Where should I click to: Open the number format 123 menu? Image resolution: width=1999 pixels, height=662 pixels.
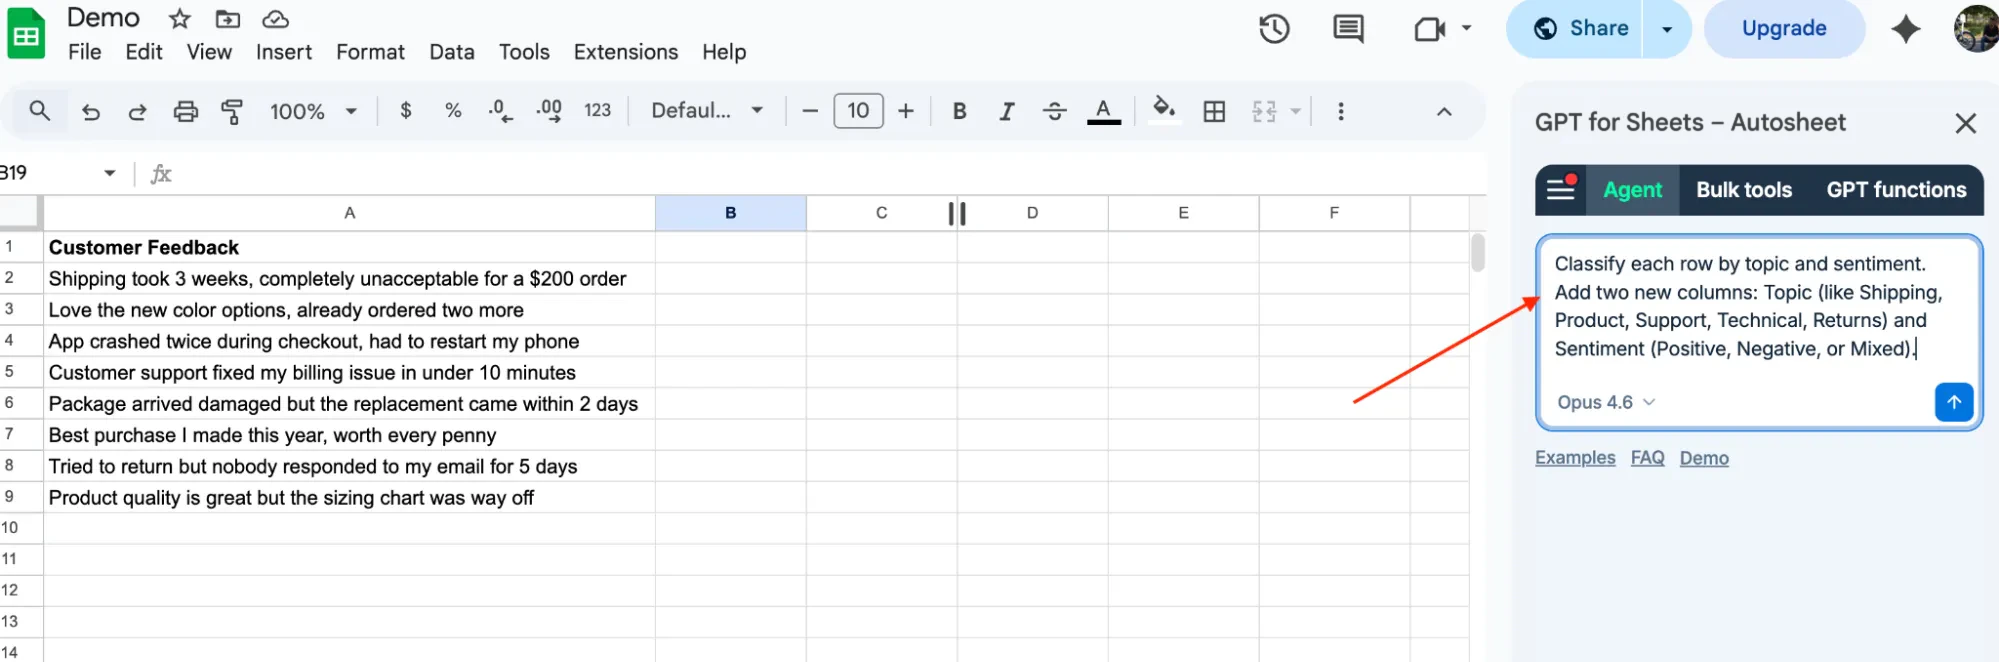tap(598, 110)
